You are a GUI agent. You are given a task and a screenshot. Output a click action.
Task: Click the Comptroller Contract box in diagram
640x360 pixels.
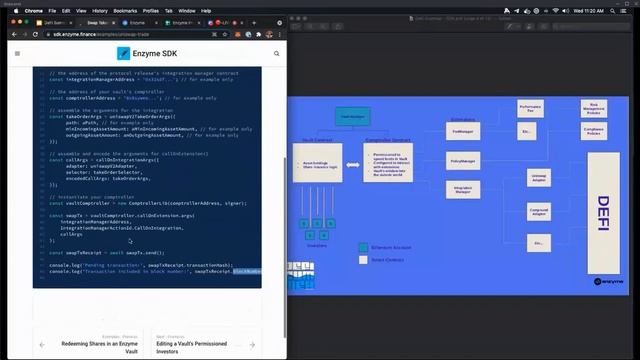coord(388,162)
